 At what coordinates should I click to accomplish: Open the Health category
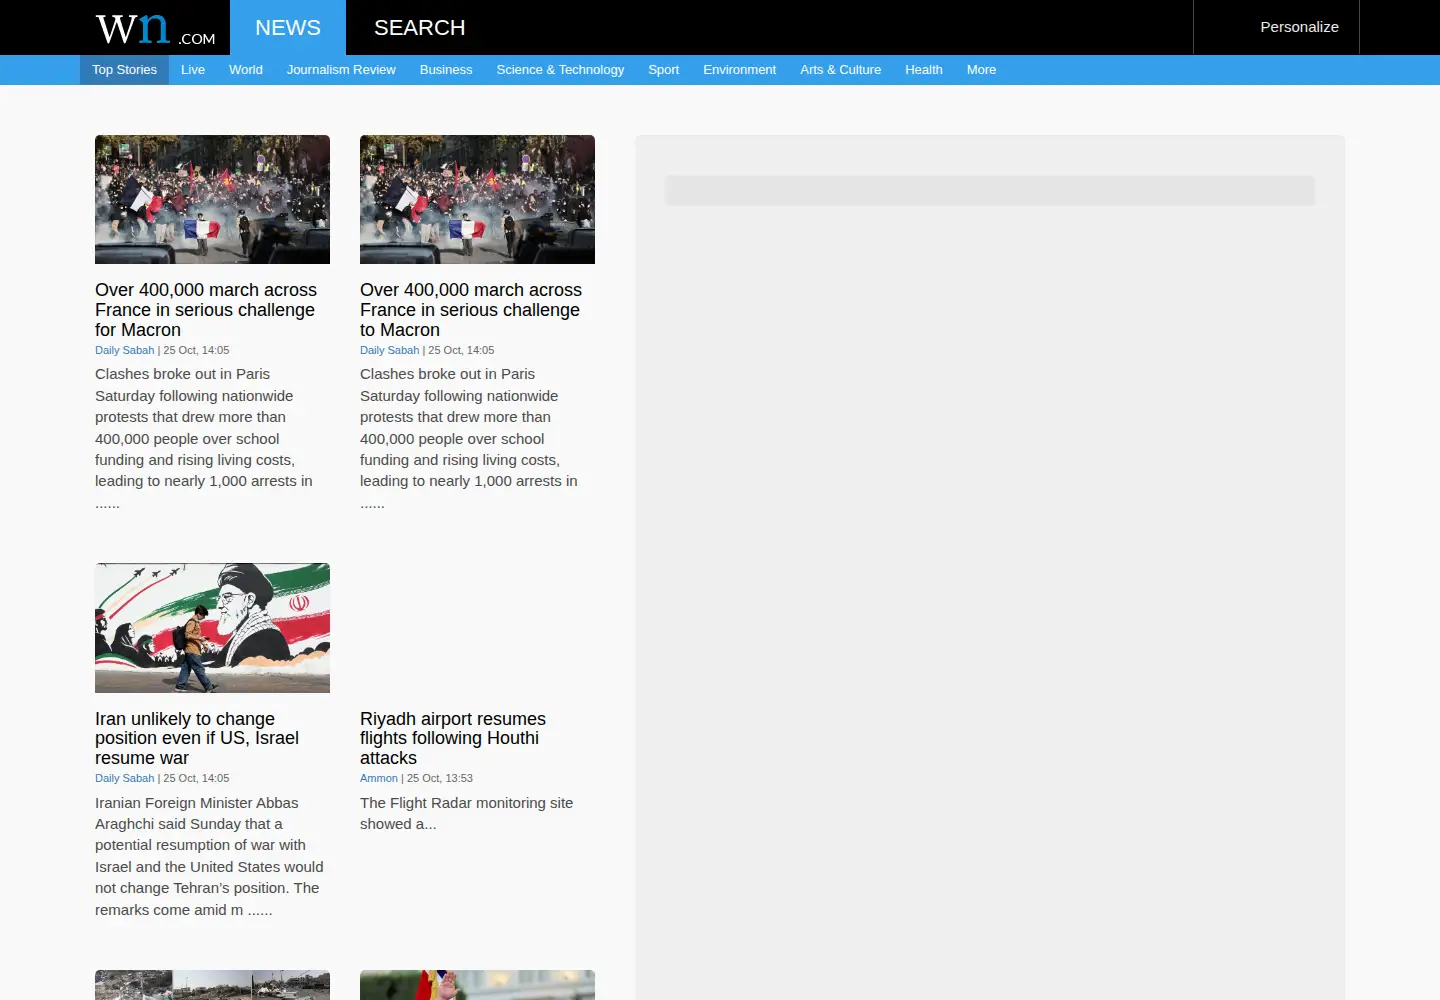924,70
